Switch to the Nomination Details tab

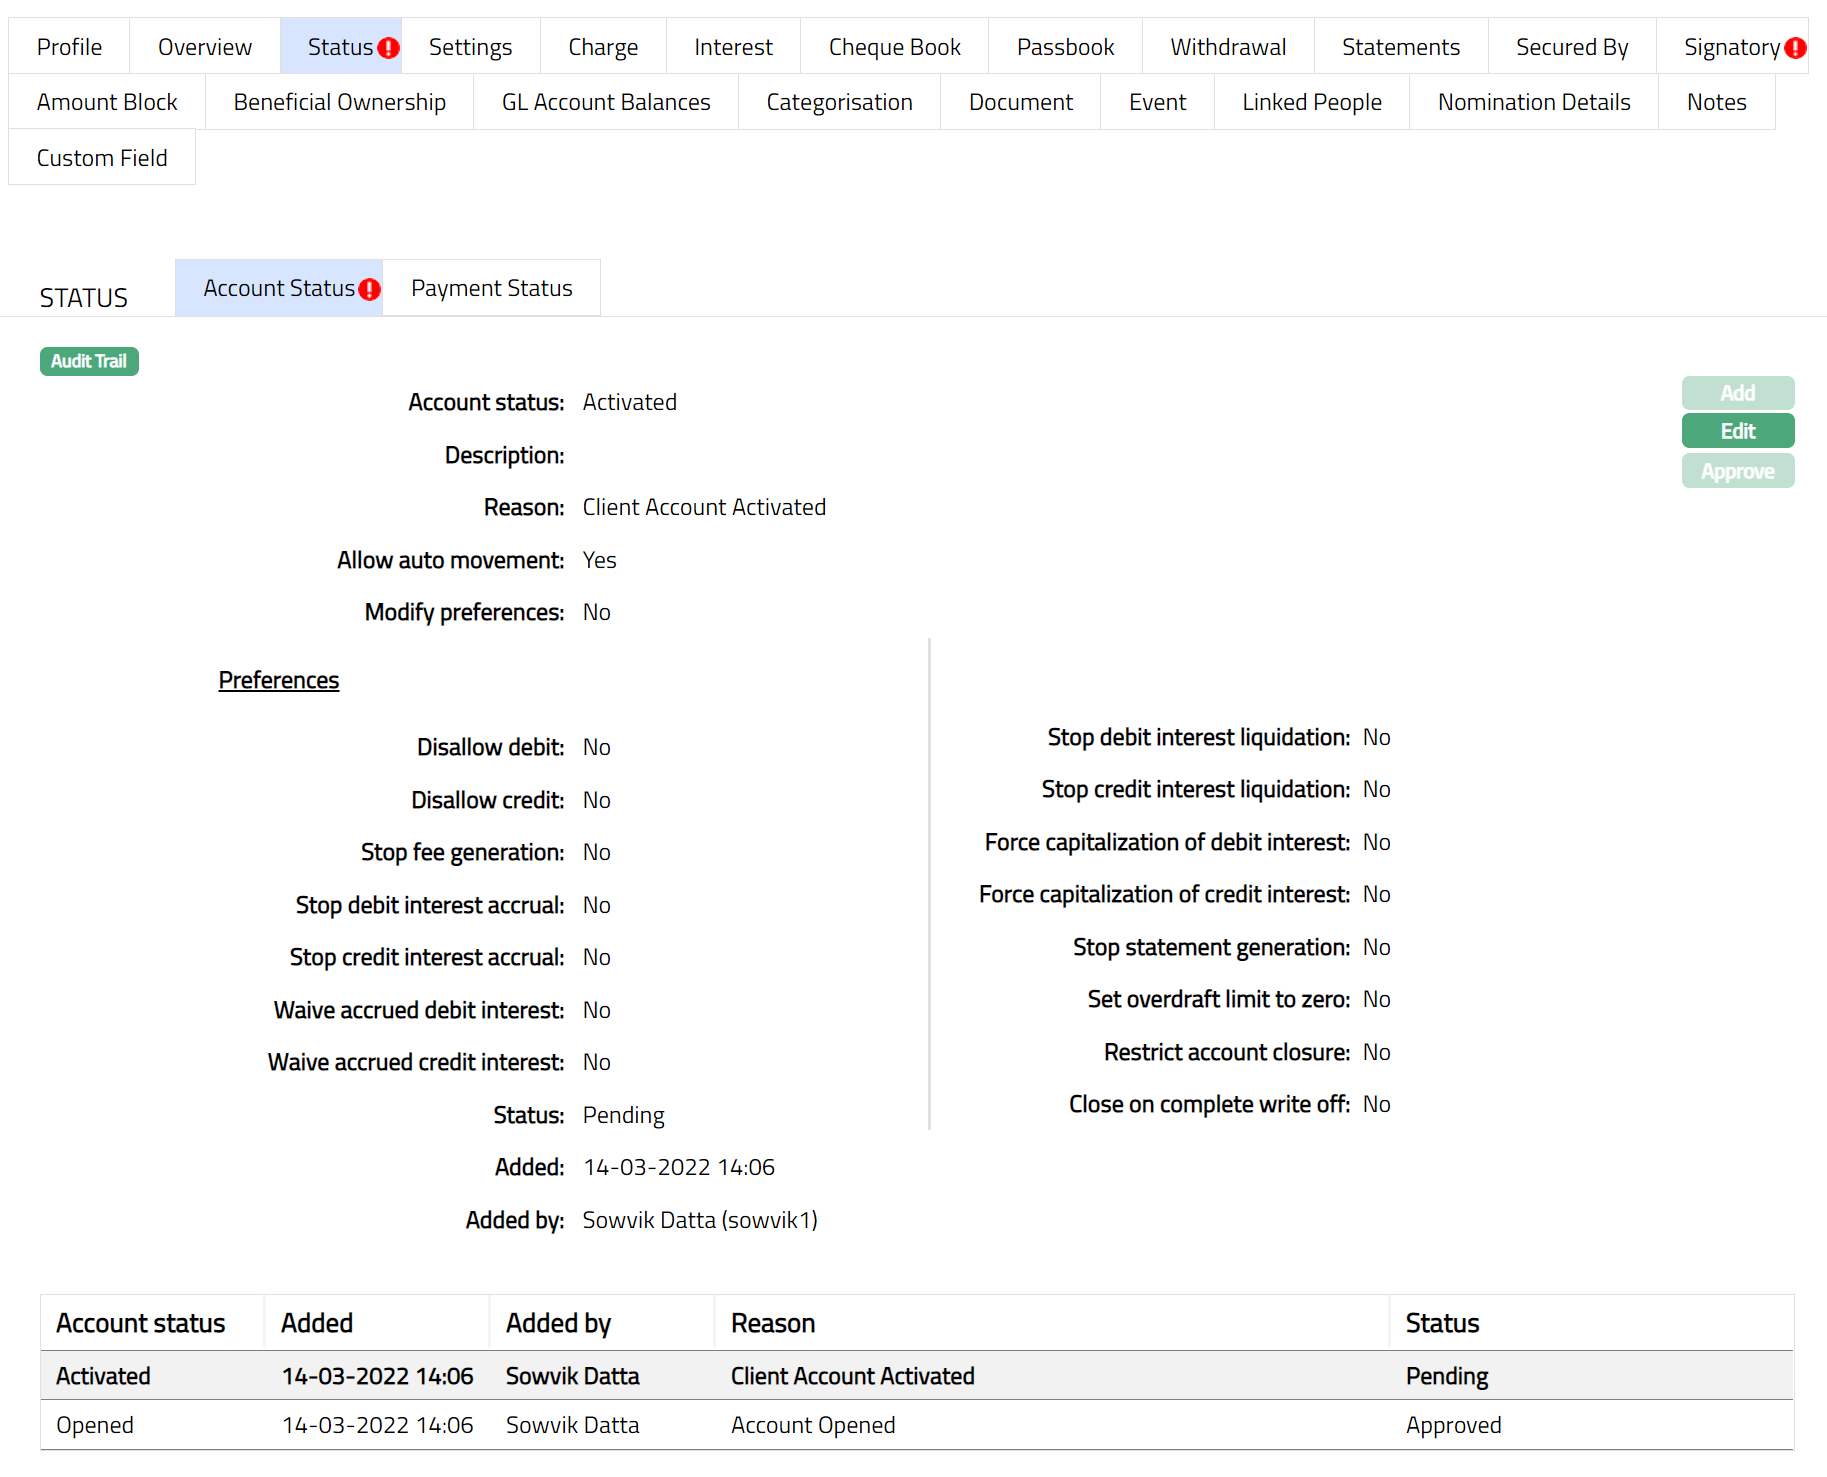point(1533,102)
